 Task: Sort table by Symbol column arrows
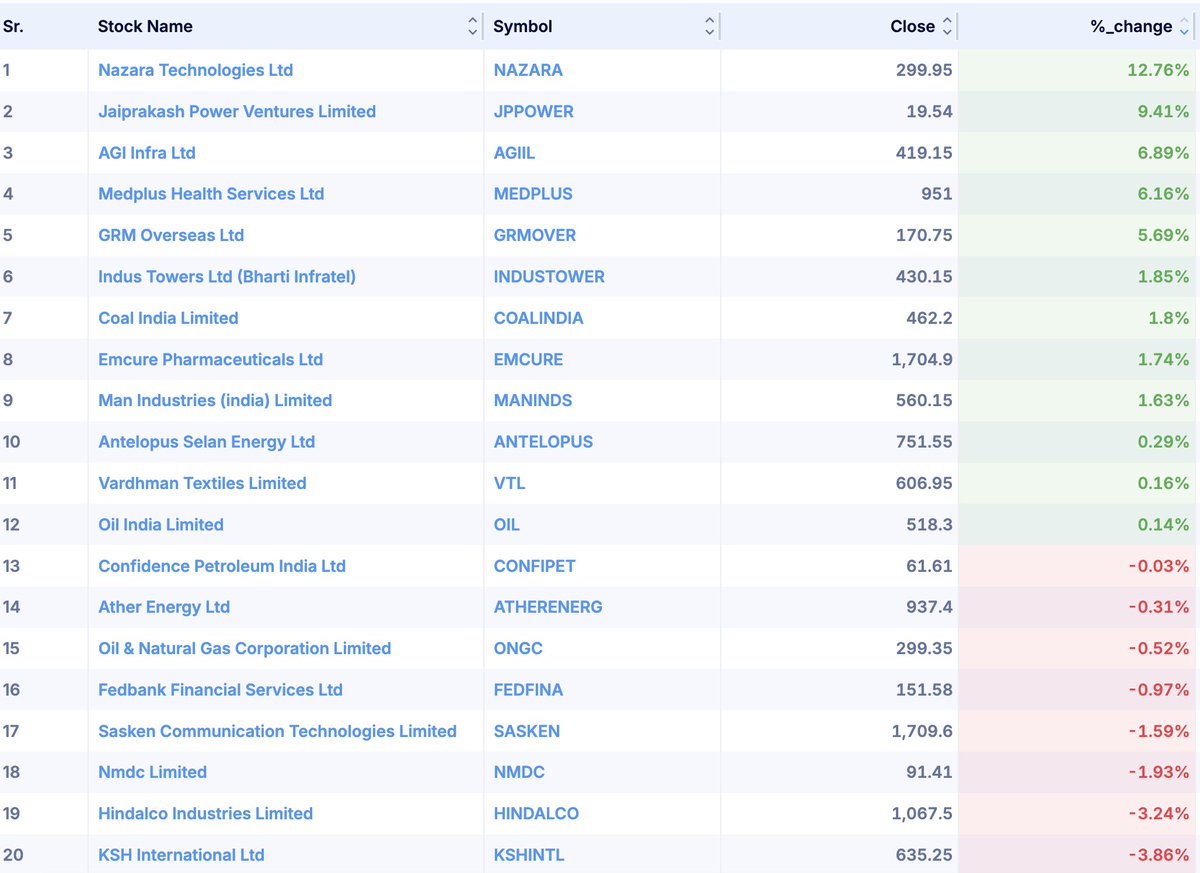point(710,27)
